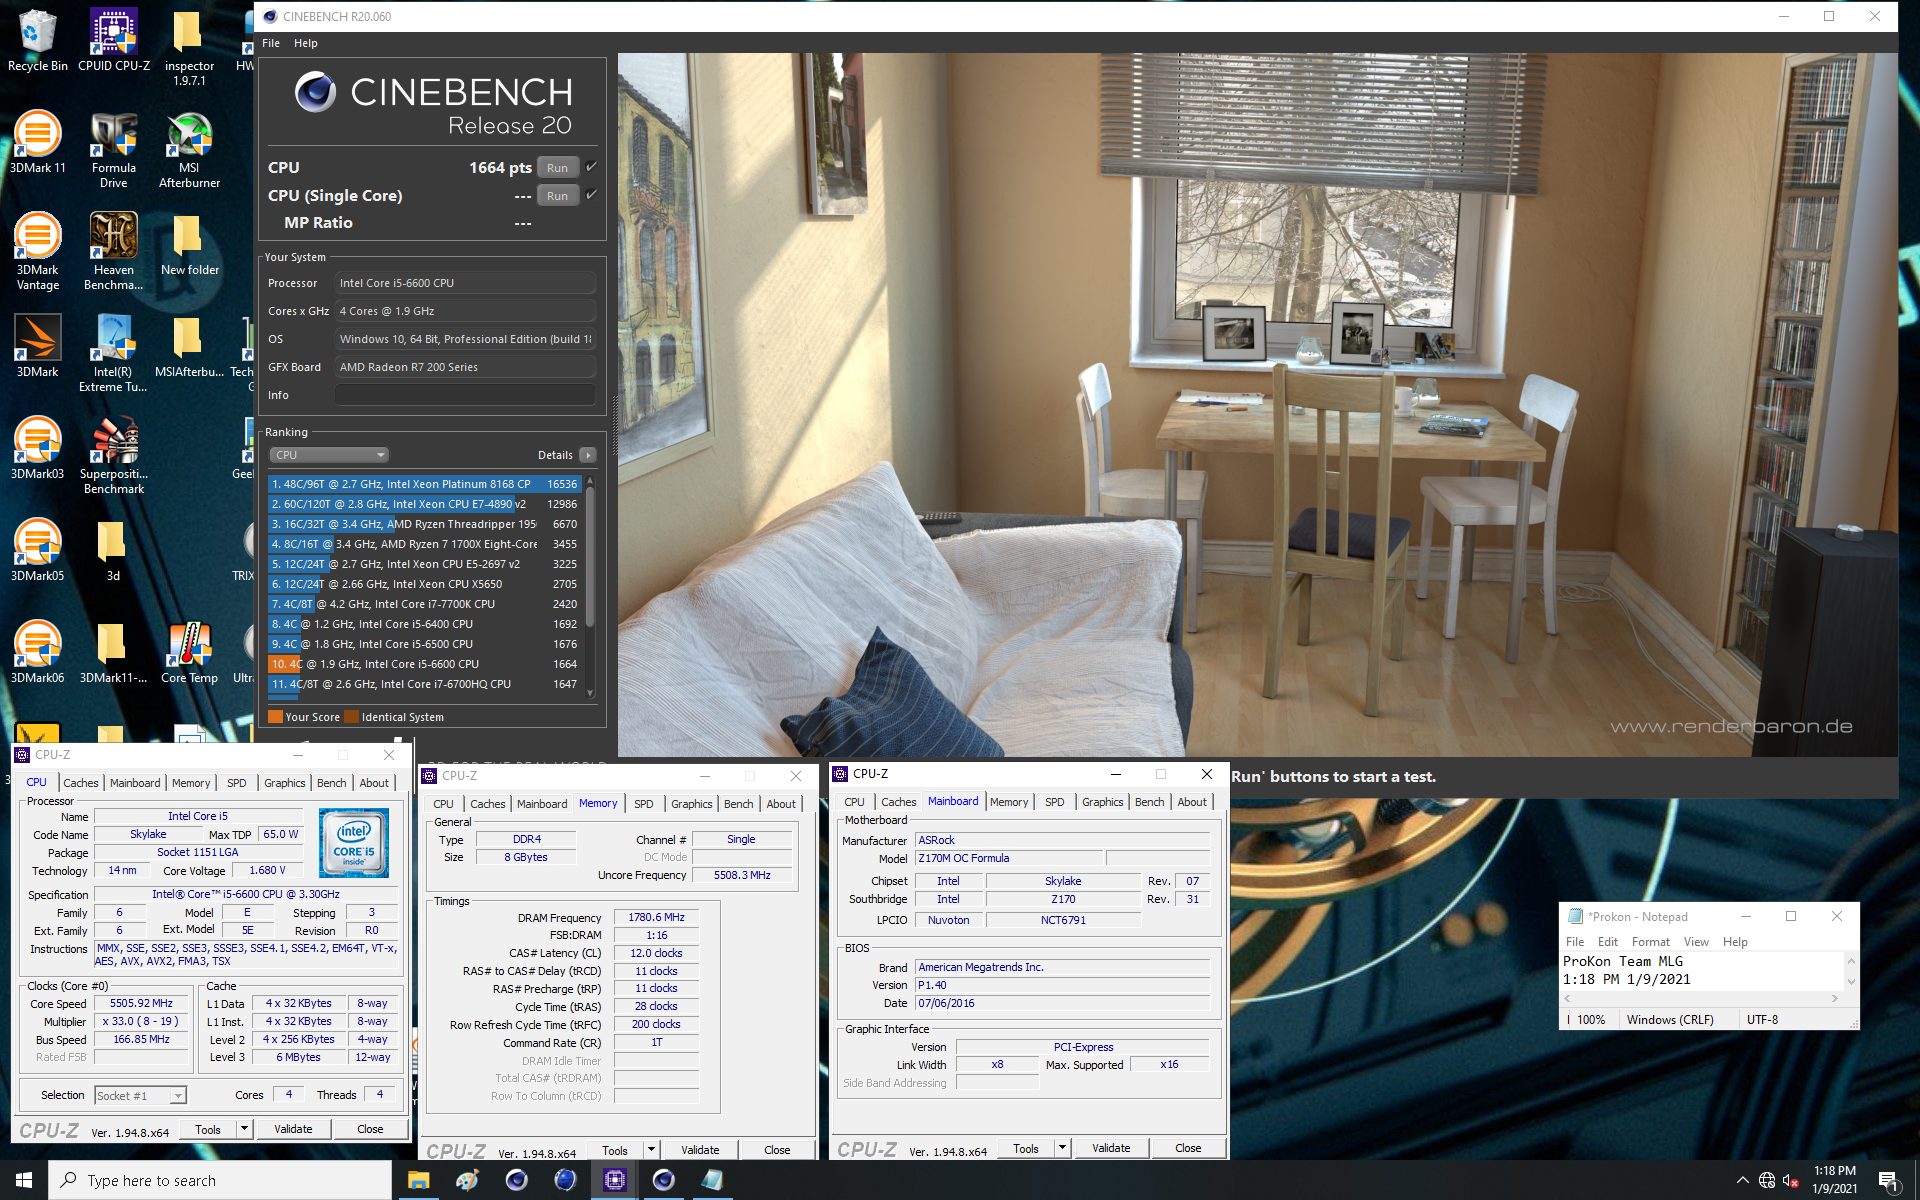This screenshot has height=1200, width=1920.
Task: Launch the 3DMark03 desktop icon
Action: [37, 448]
